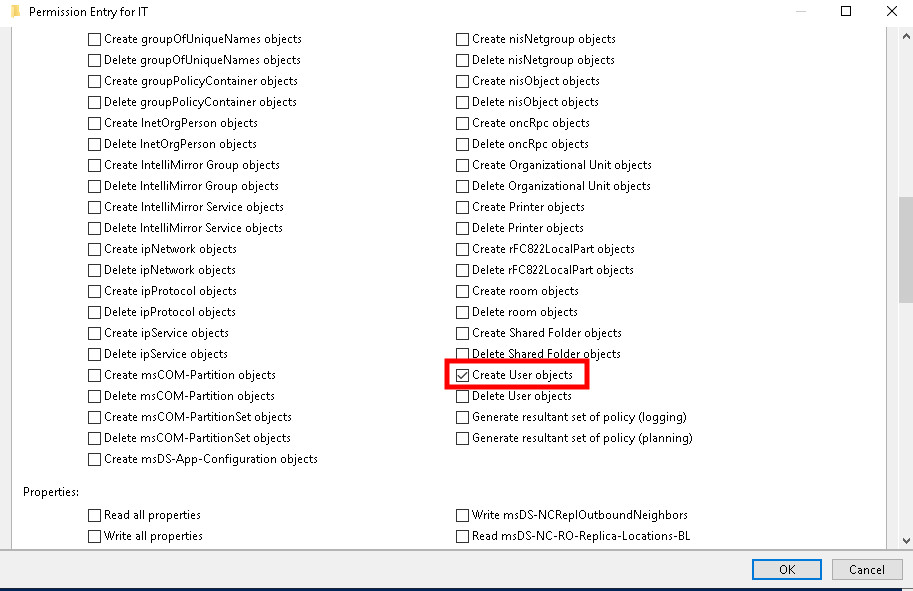Check Create Organizational Unit objects
Screen dimensions: 913x591
462,165
